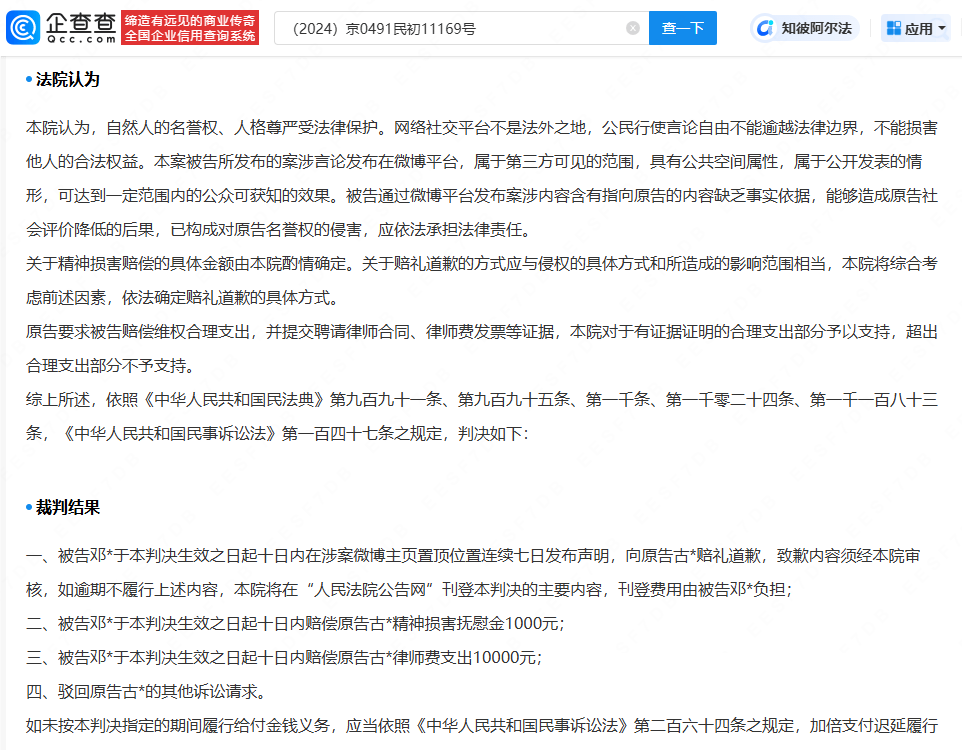Click the line beginning 如未按本判决指定的期间
The width and height of the screenshot is (962, 750).
pos(482,726)
